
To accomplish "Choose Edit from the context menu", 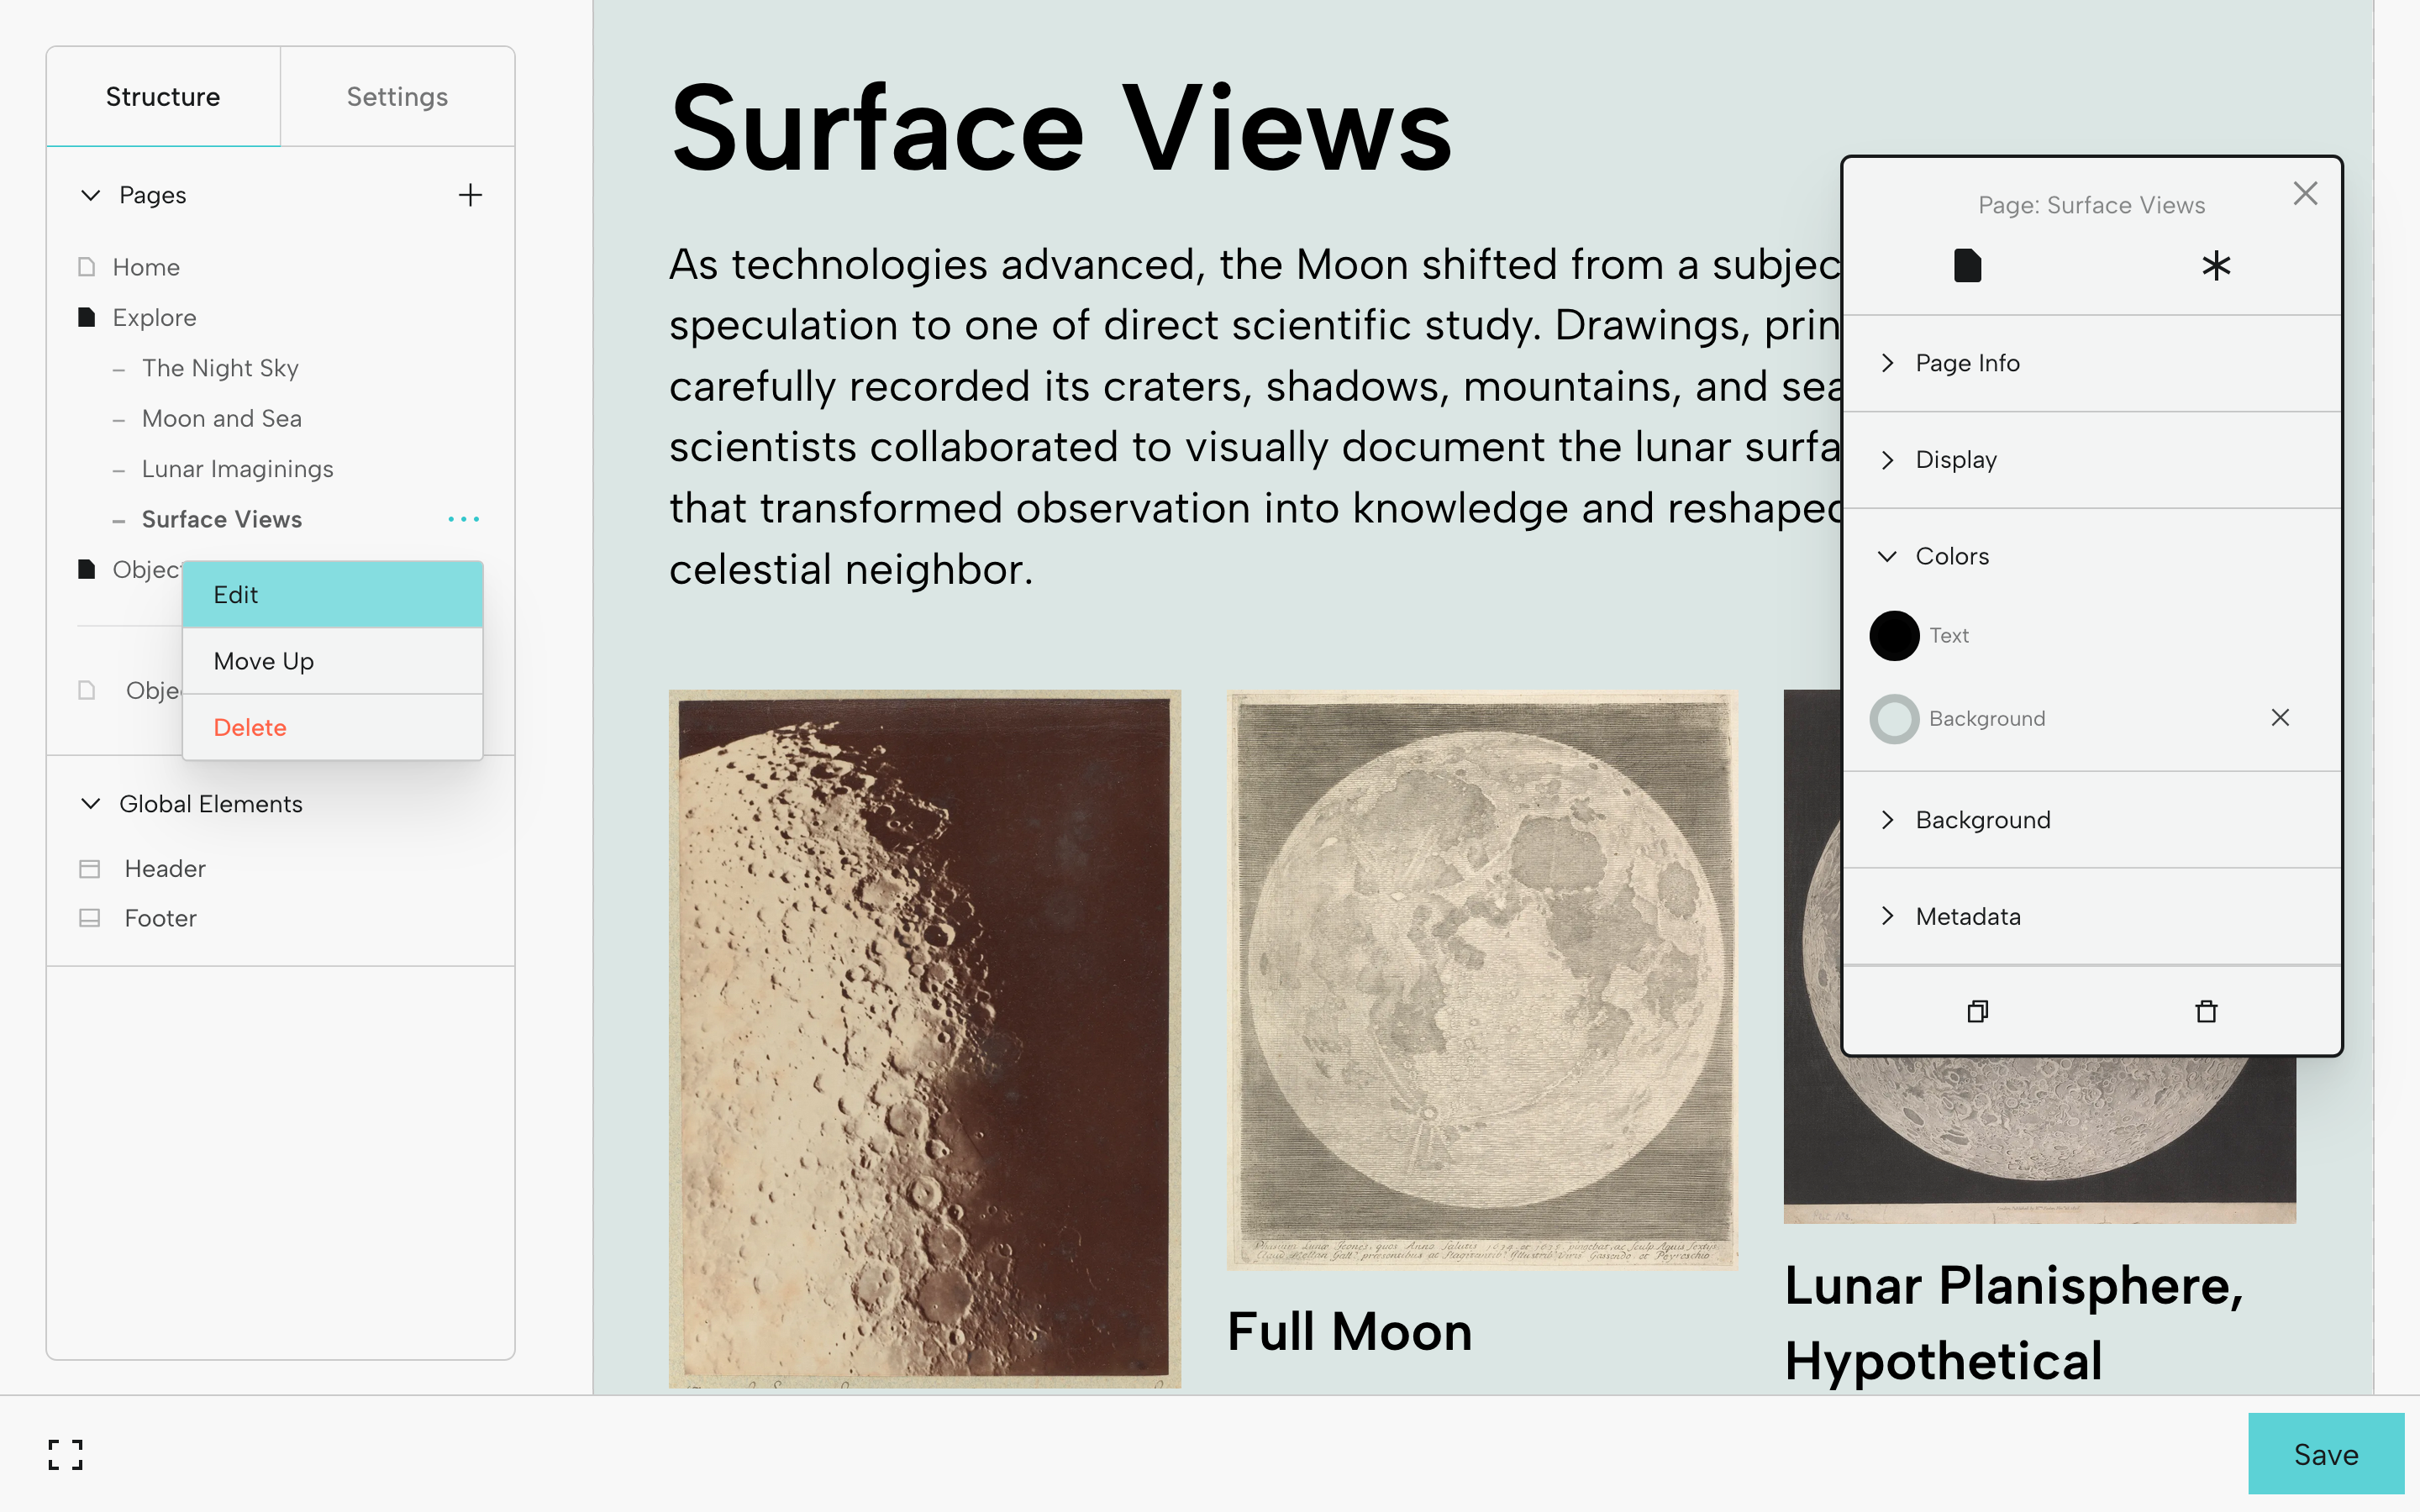I will 333,595.
